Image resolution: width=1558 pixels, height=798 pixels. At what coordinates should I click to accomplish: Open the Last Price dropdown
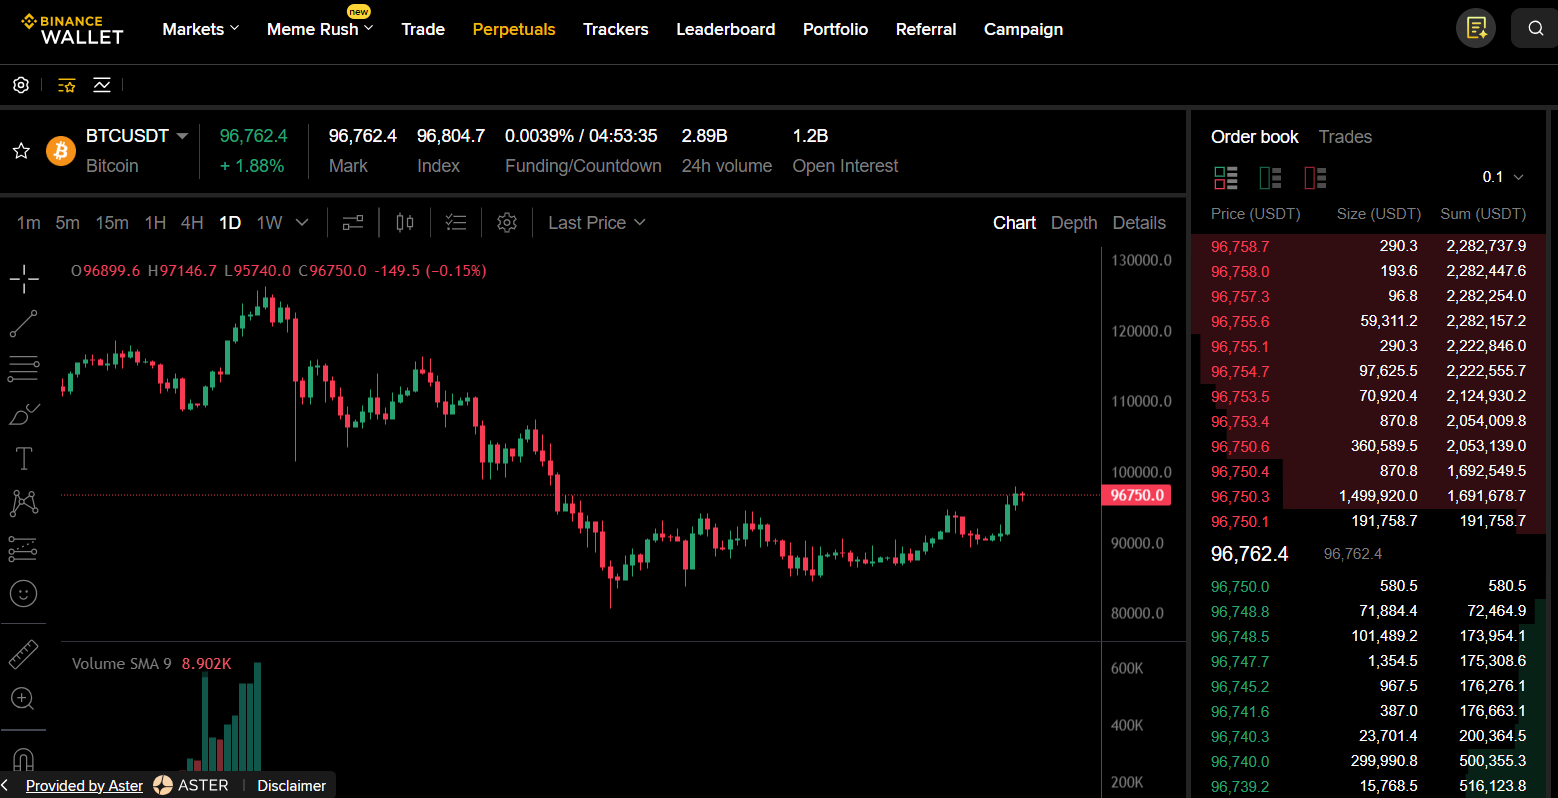(596, 223)
